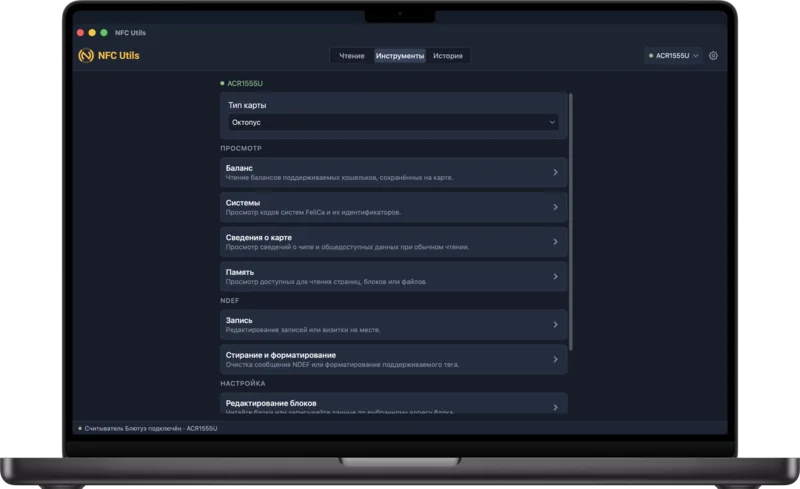Click chevron on Стирание и форматирование row

coord(555,359)
